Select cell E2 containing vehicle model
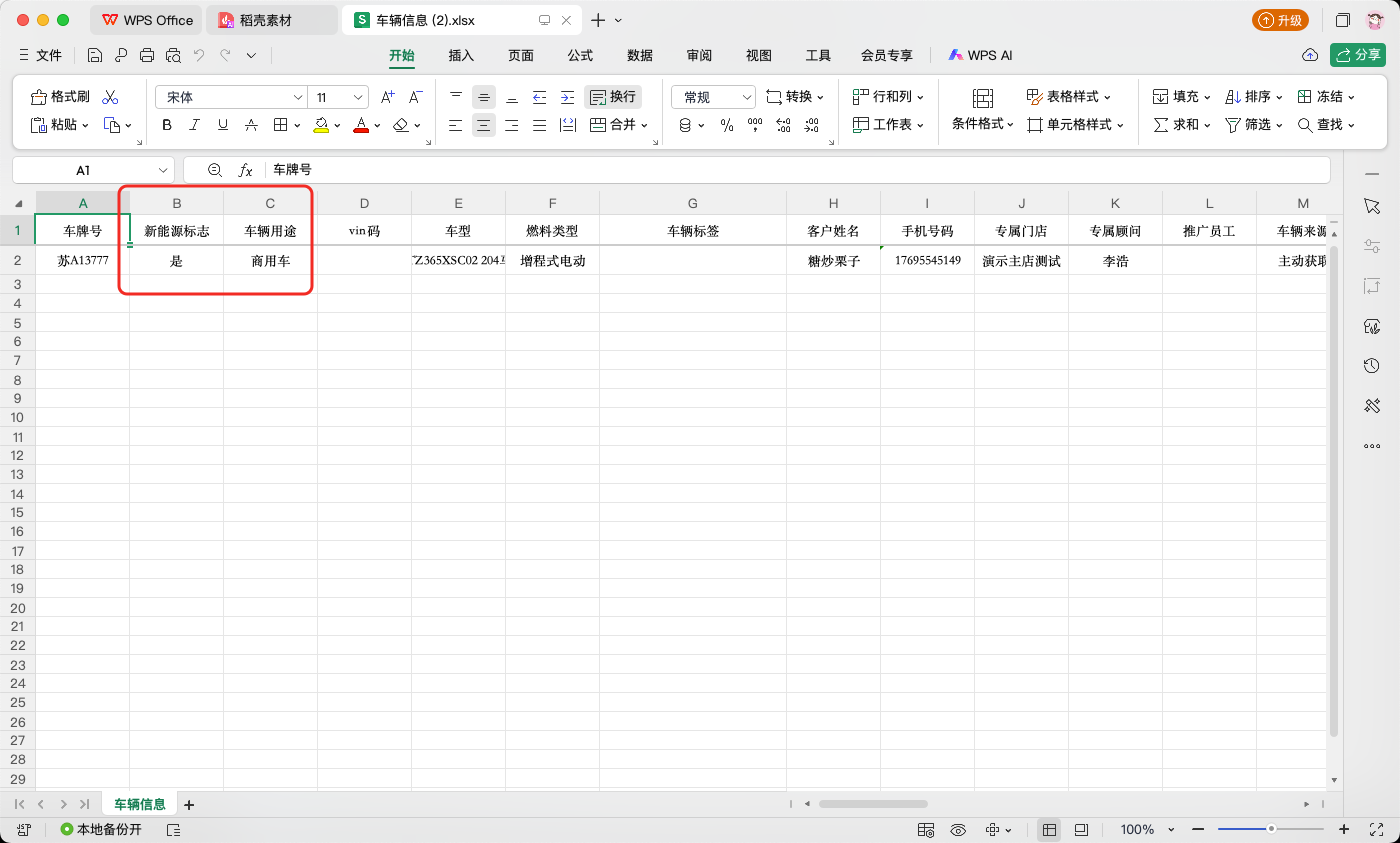The width and height of the screenshot is (1400, 843). coord(458,261)
